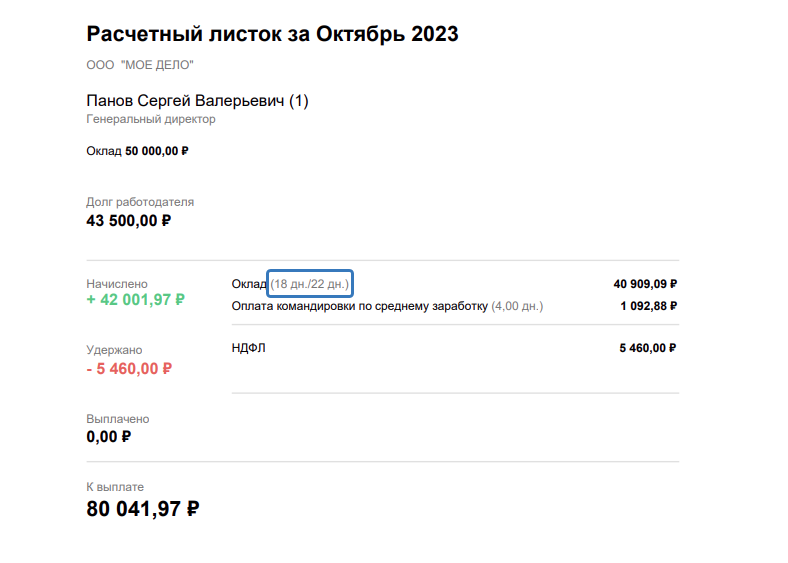Click the Долг работодателя label
Viewport: 788px width, 563px height.
point(140,202)
